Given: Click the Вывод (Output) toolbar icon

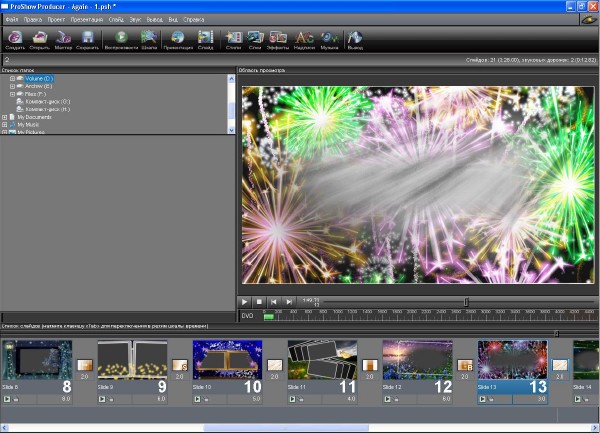Looking at the screenshot, I should (x=354, y=39).
